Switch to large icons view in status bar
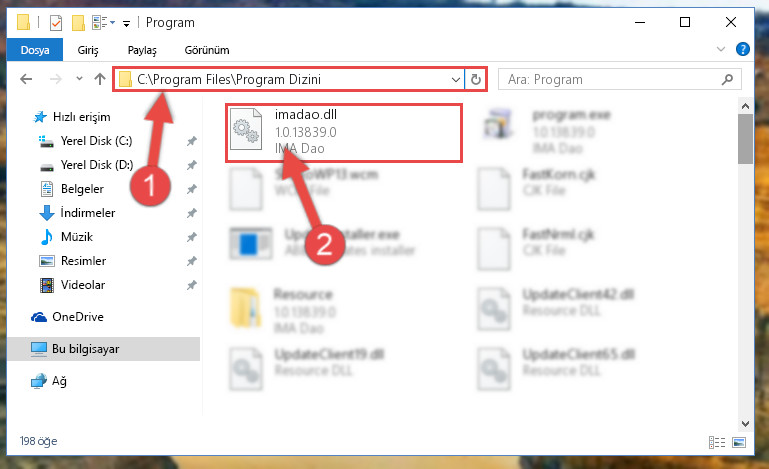The height and width of the screenshot is (469, 769). (x=739, y=443)
